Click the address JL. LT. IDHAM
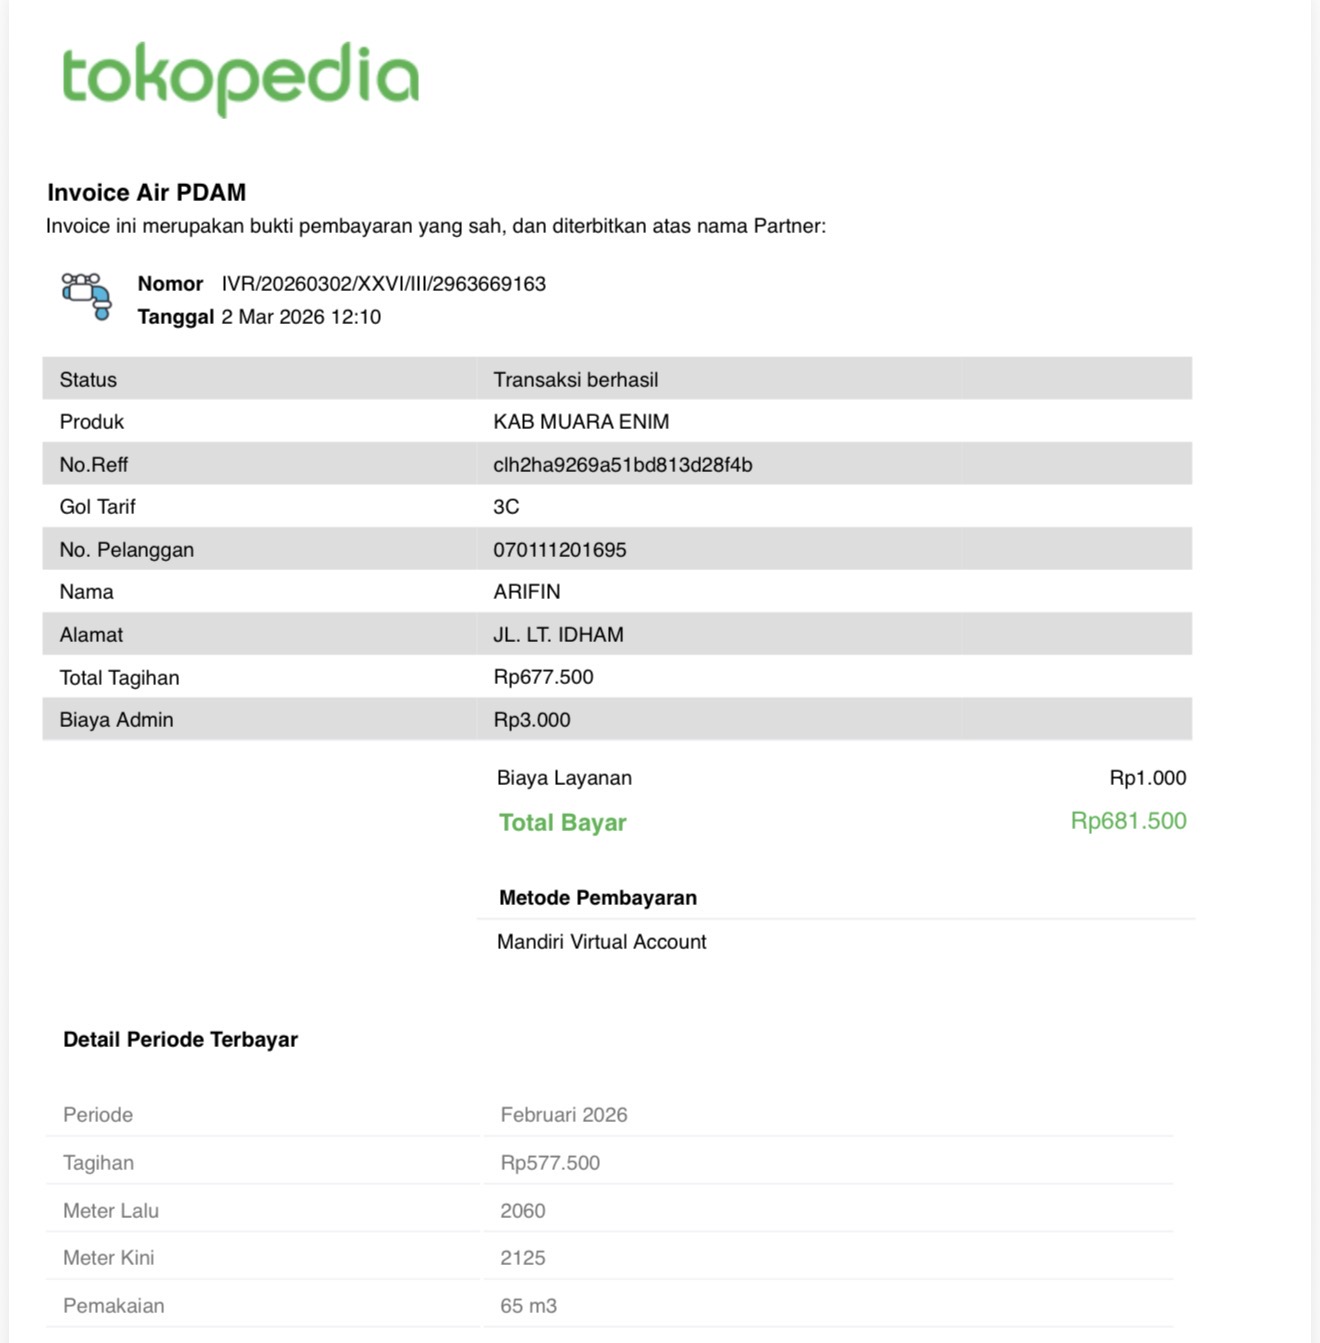This screenshot has width=1320, height=1343. pyautogui.click(x=558, y=635)
